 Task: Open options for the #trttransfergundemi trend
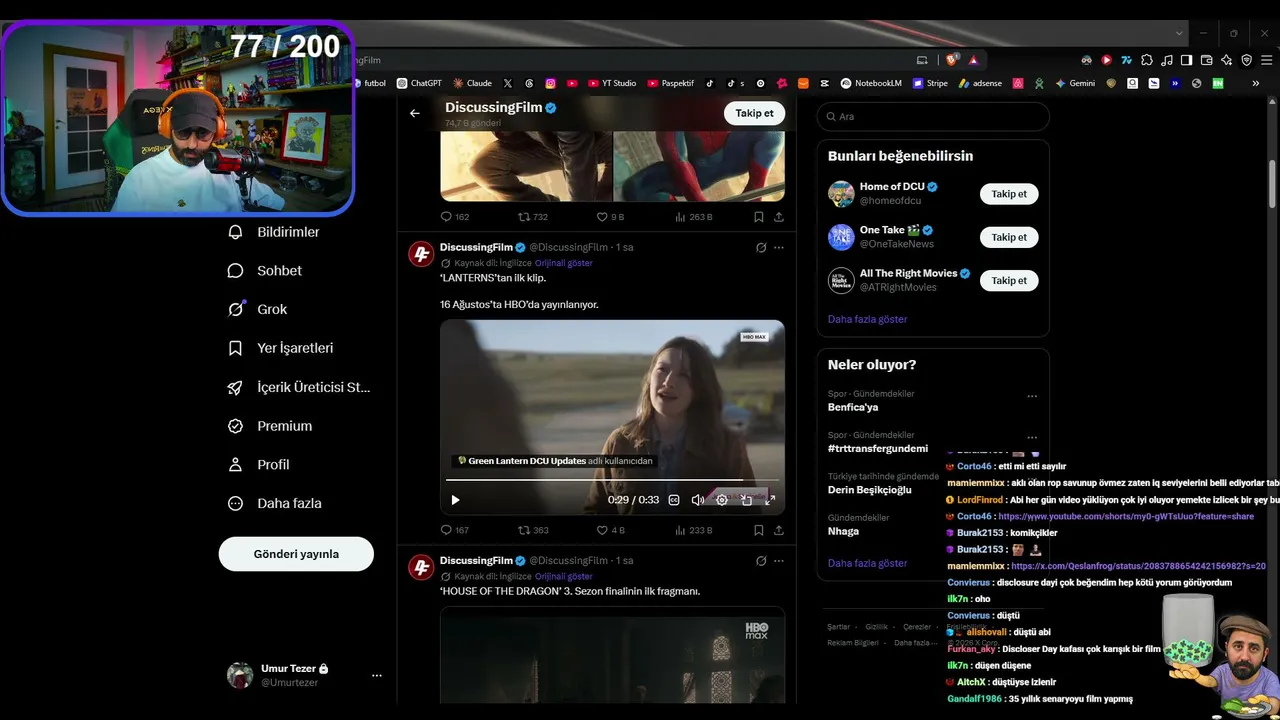pos(1032,437)
